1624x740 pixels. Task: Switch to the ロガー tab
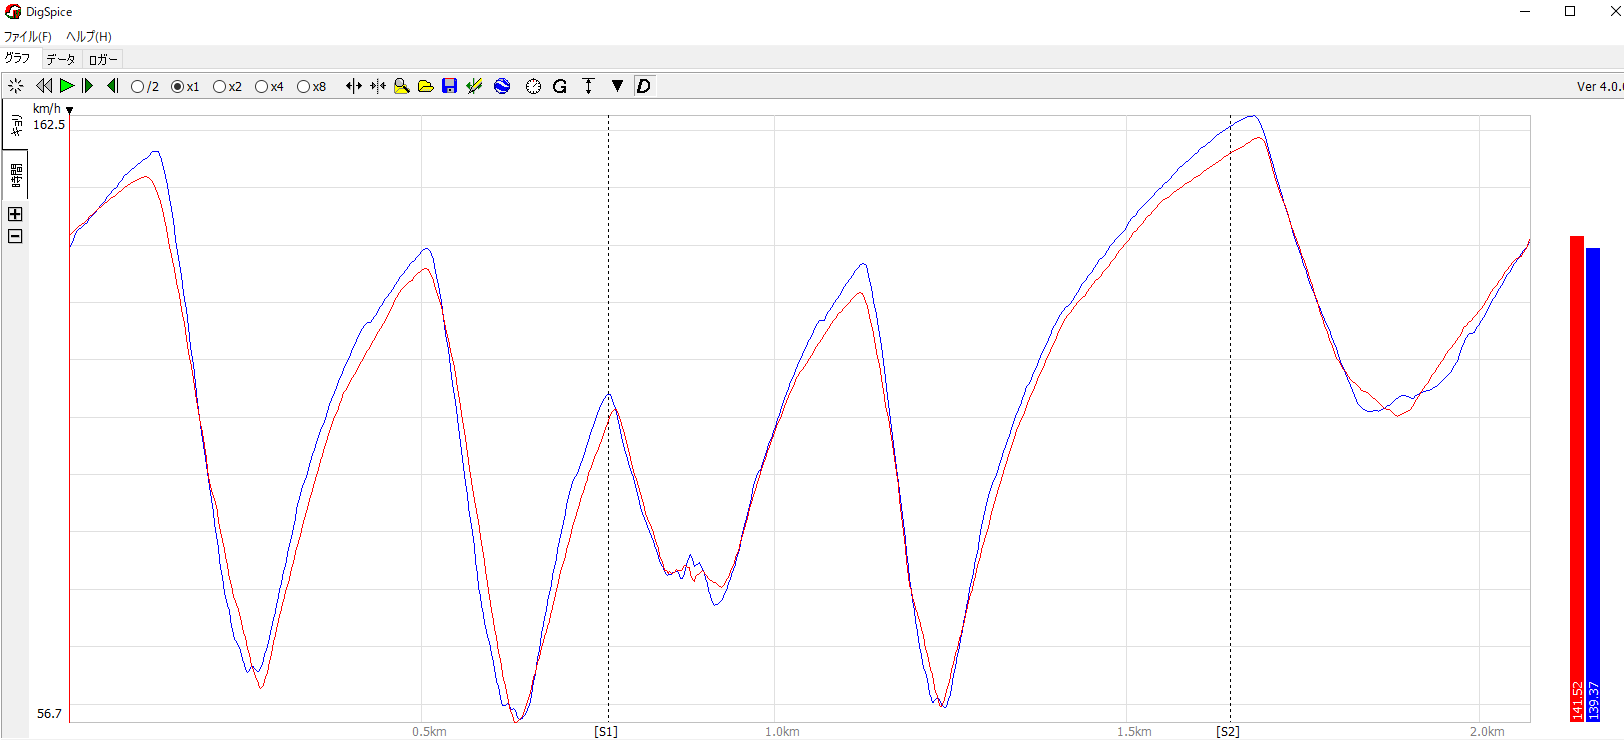103,59
